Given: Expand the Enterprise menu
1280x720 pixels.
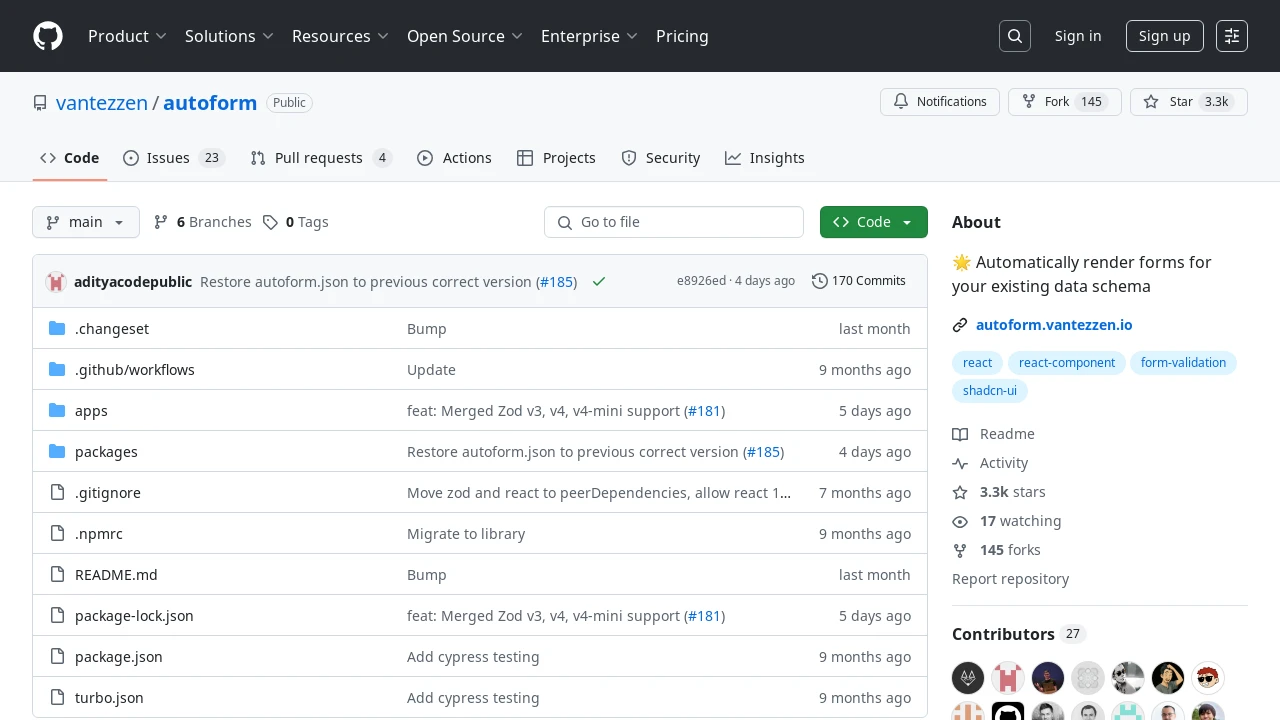Looking at the screenshot, I should pyautogui.click(x=589, y=36).
